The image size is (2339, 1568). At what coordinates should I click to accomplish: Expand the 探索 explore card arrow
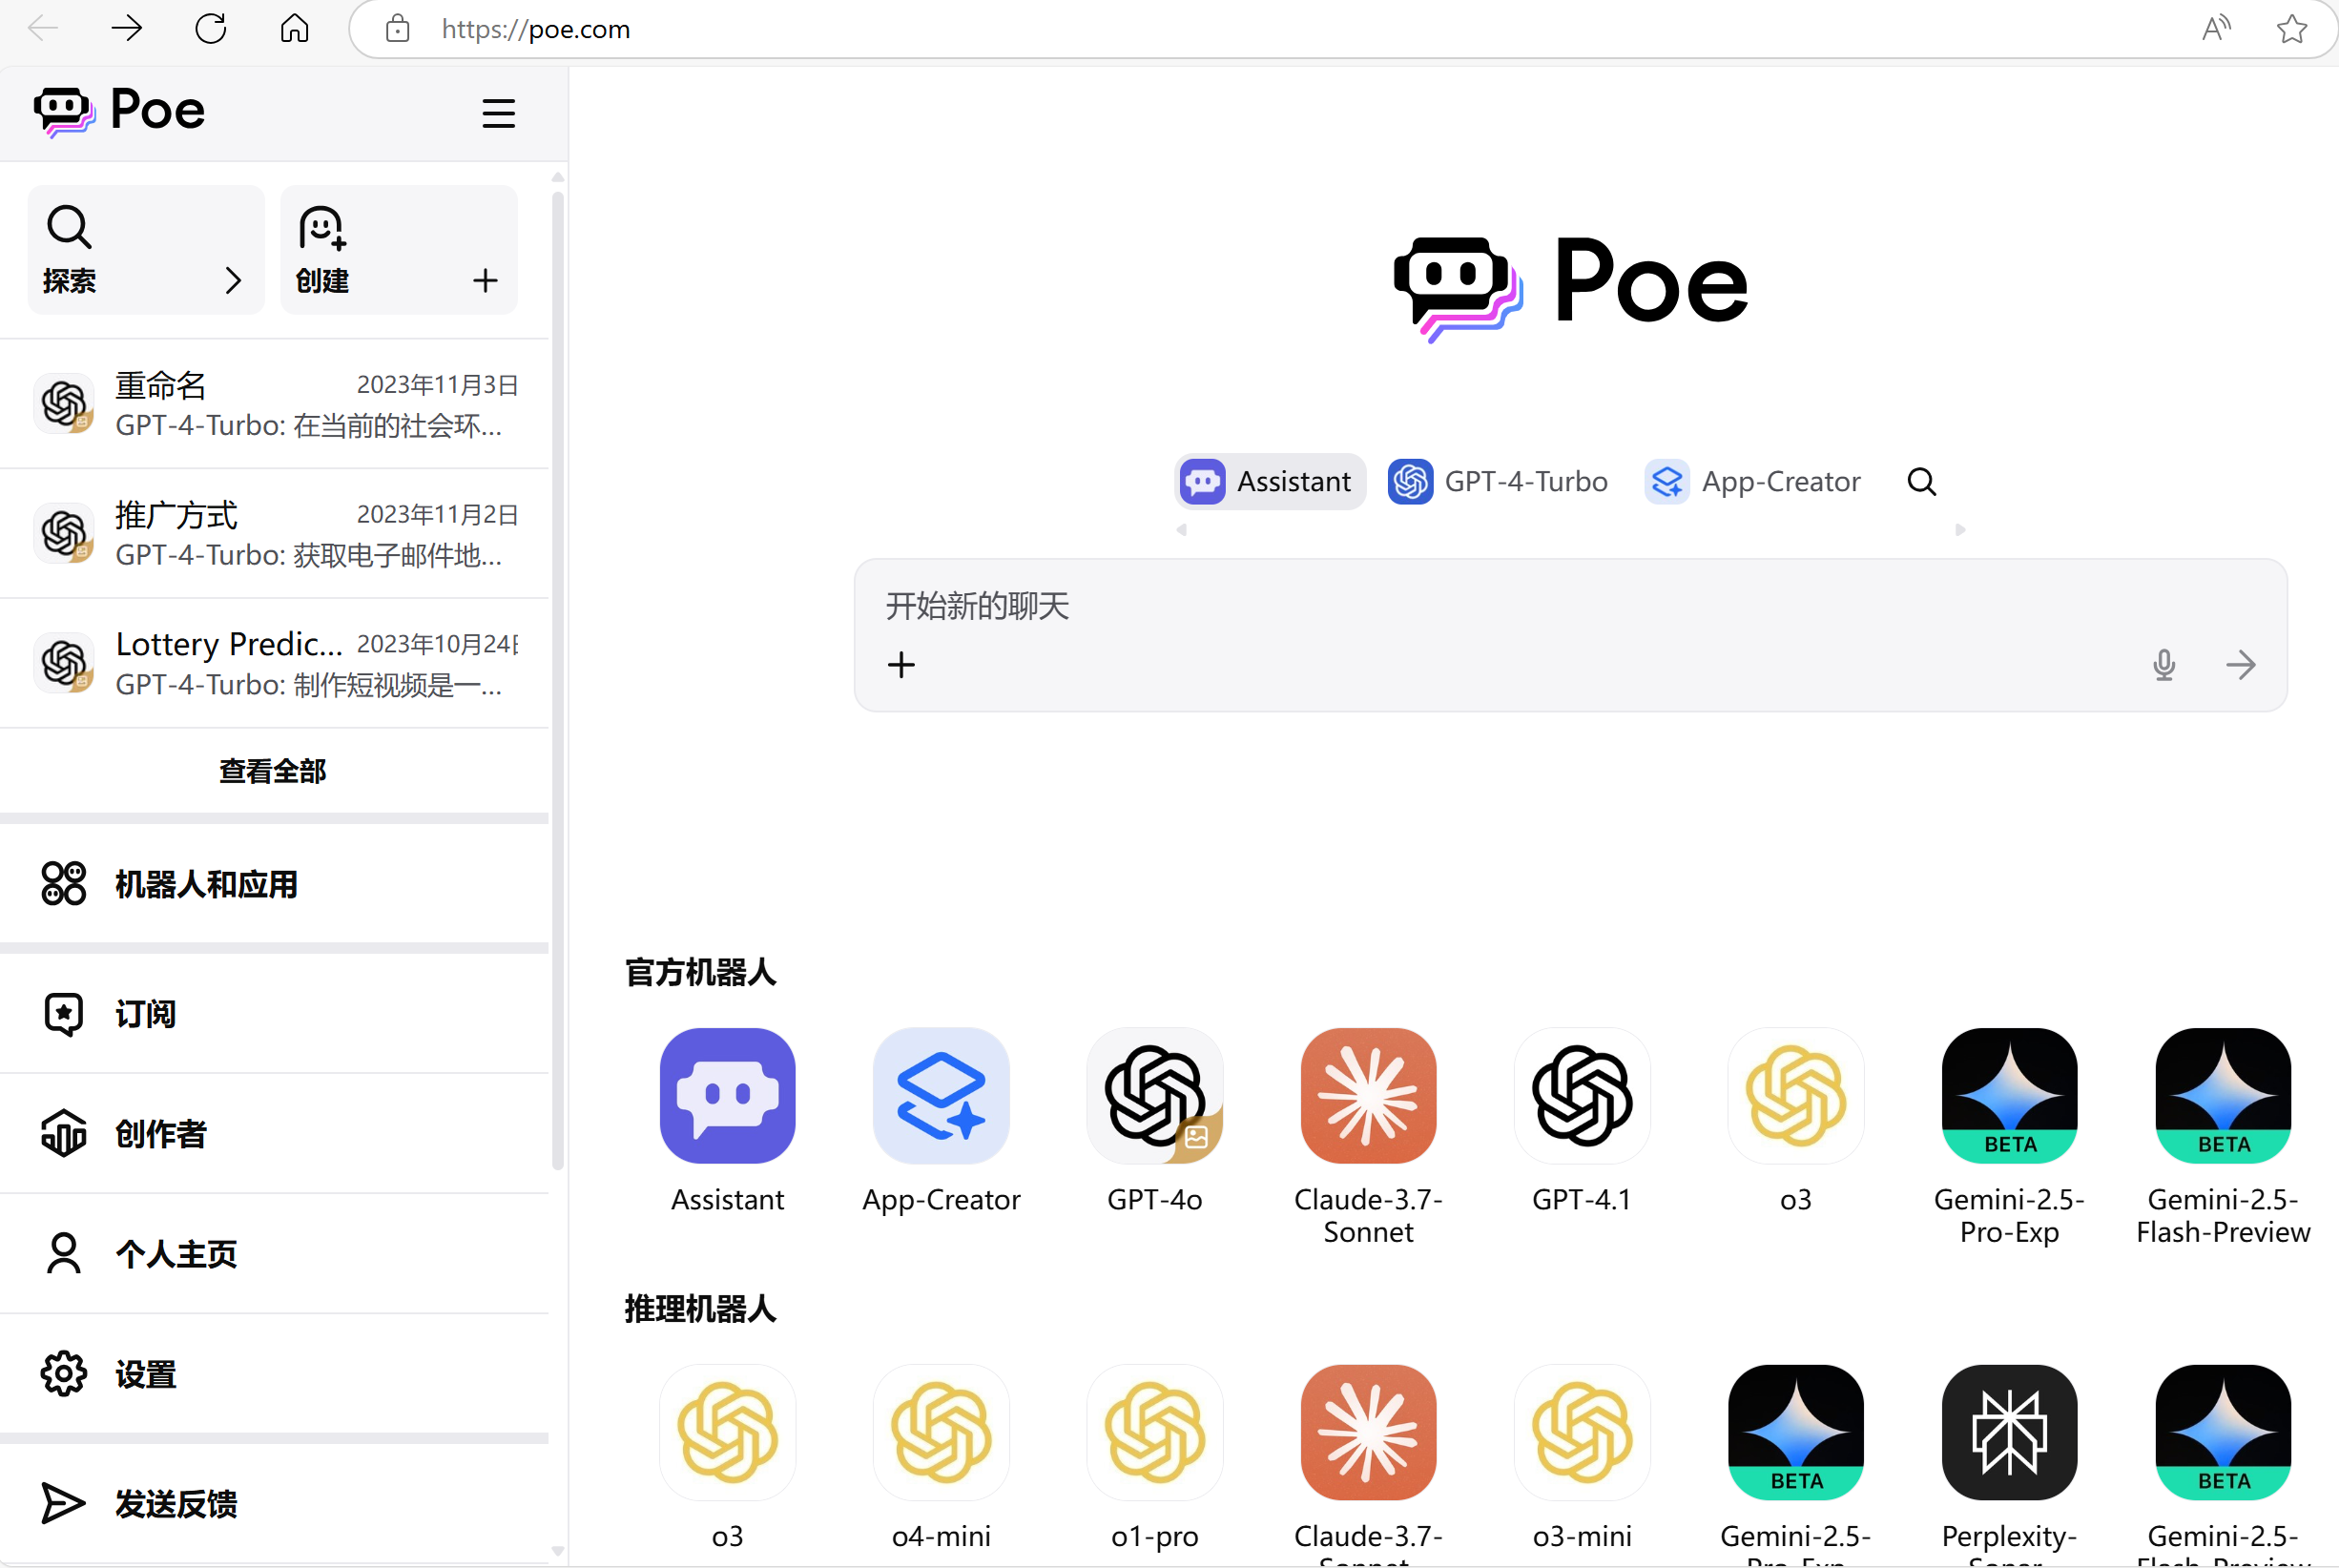(233, 281)
